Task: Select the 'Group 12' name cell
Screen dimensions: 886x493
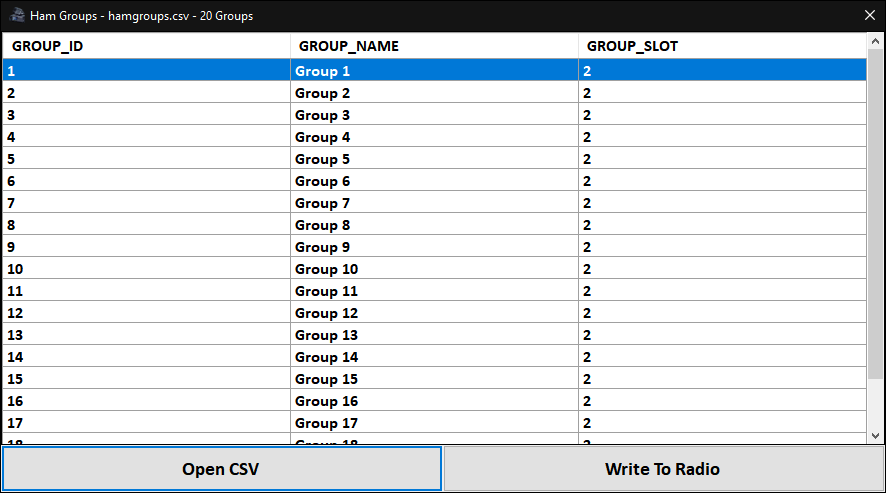Action: coord(435,313)
